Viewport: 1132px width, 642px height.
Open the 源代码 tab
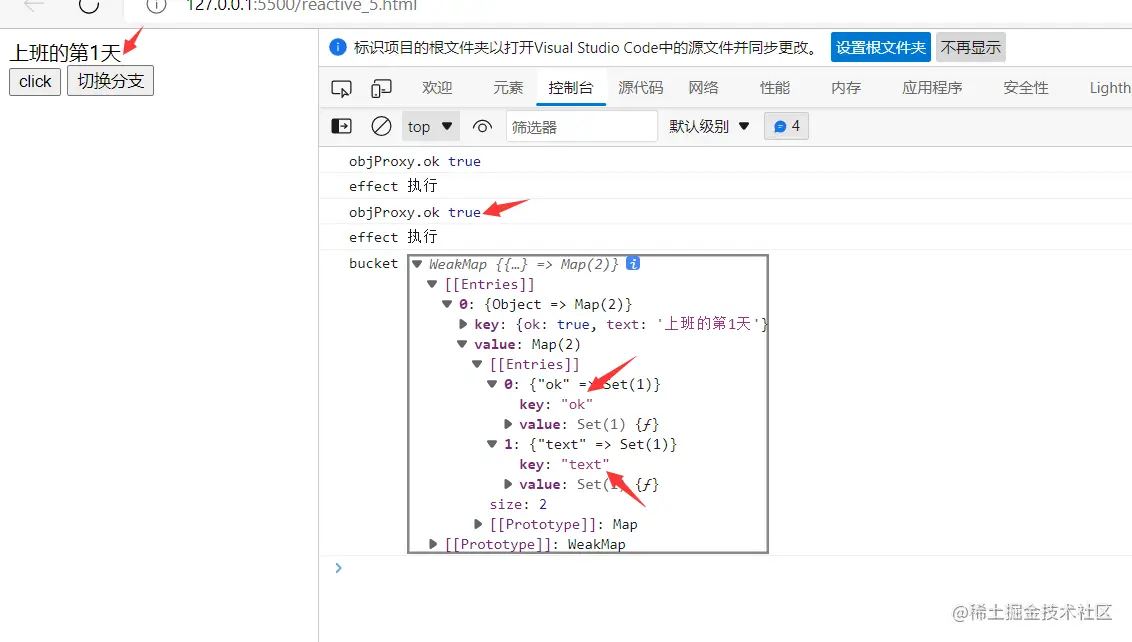(640, 88)
